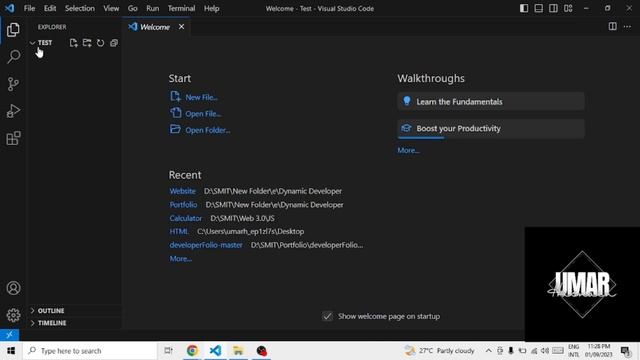Open the recent Portfolio folder
The width and height of the screenshot is (640, 360).
pyautogui.click(x=183, y=204)
